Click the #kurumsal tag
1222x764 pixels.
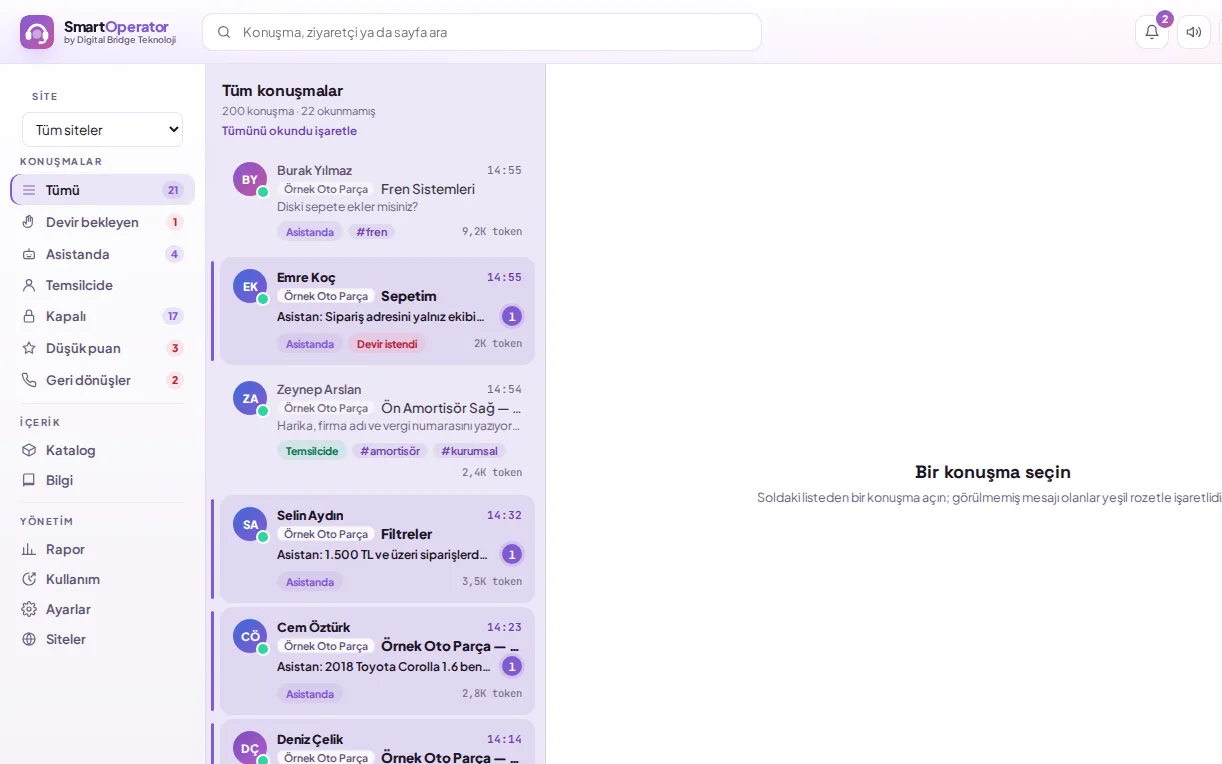(x=470, y=451)
